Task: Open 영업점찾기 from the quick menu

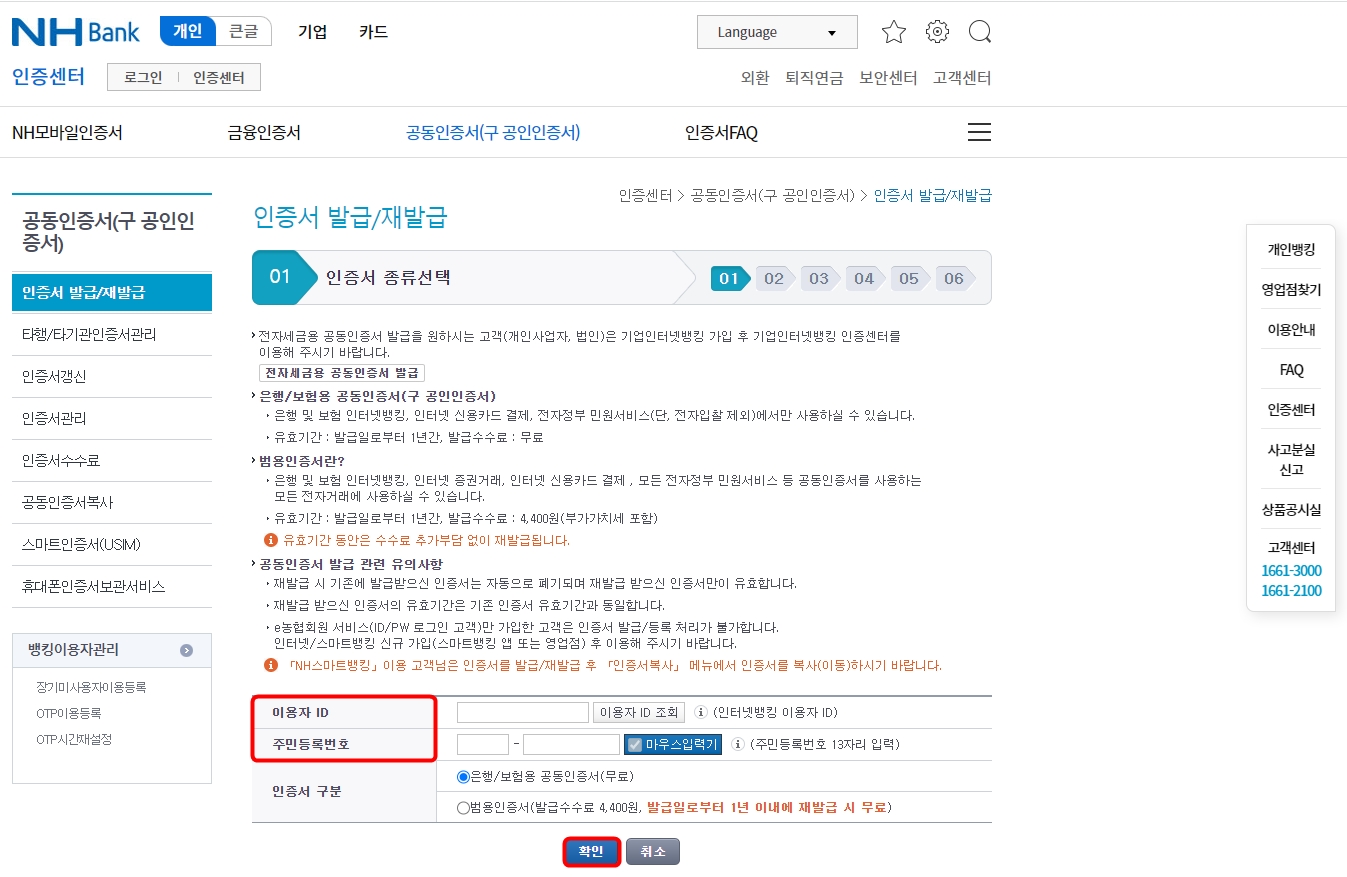Action: [1290, 288]
